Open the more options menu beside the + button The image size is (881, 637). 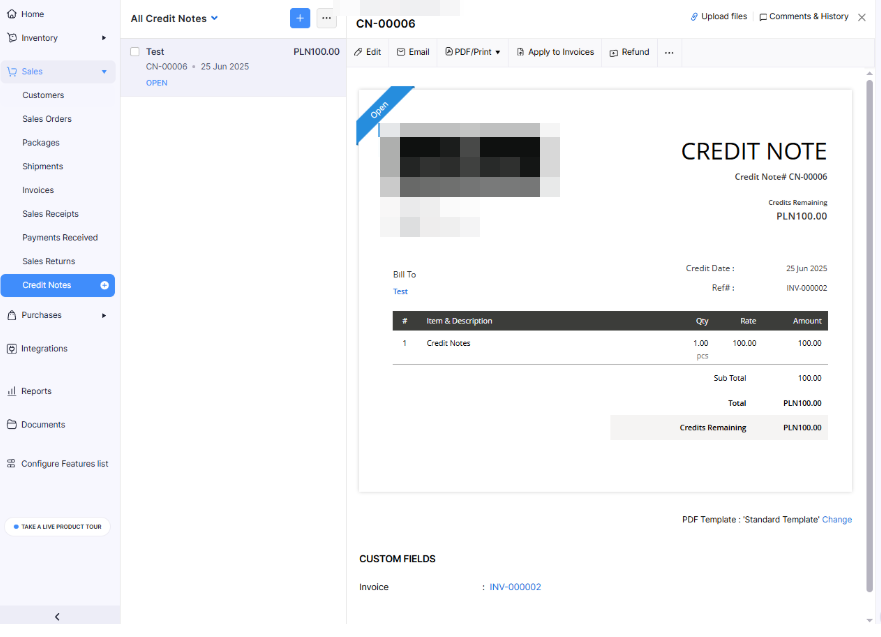click(x=326, y=18)
